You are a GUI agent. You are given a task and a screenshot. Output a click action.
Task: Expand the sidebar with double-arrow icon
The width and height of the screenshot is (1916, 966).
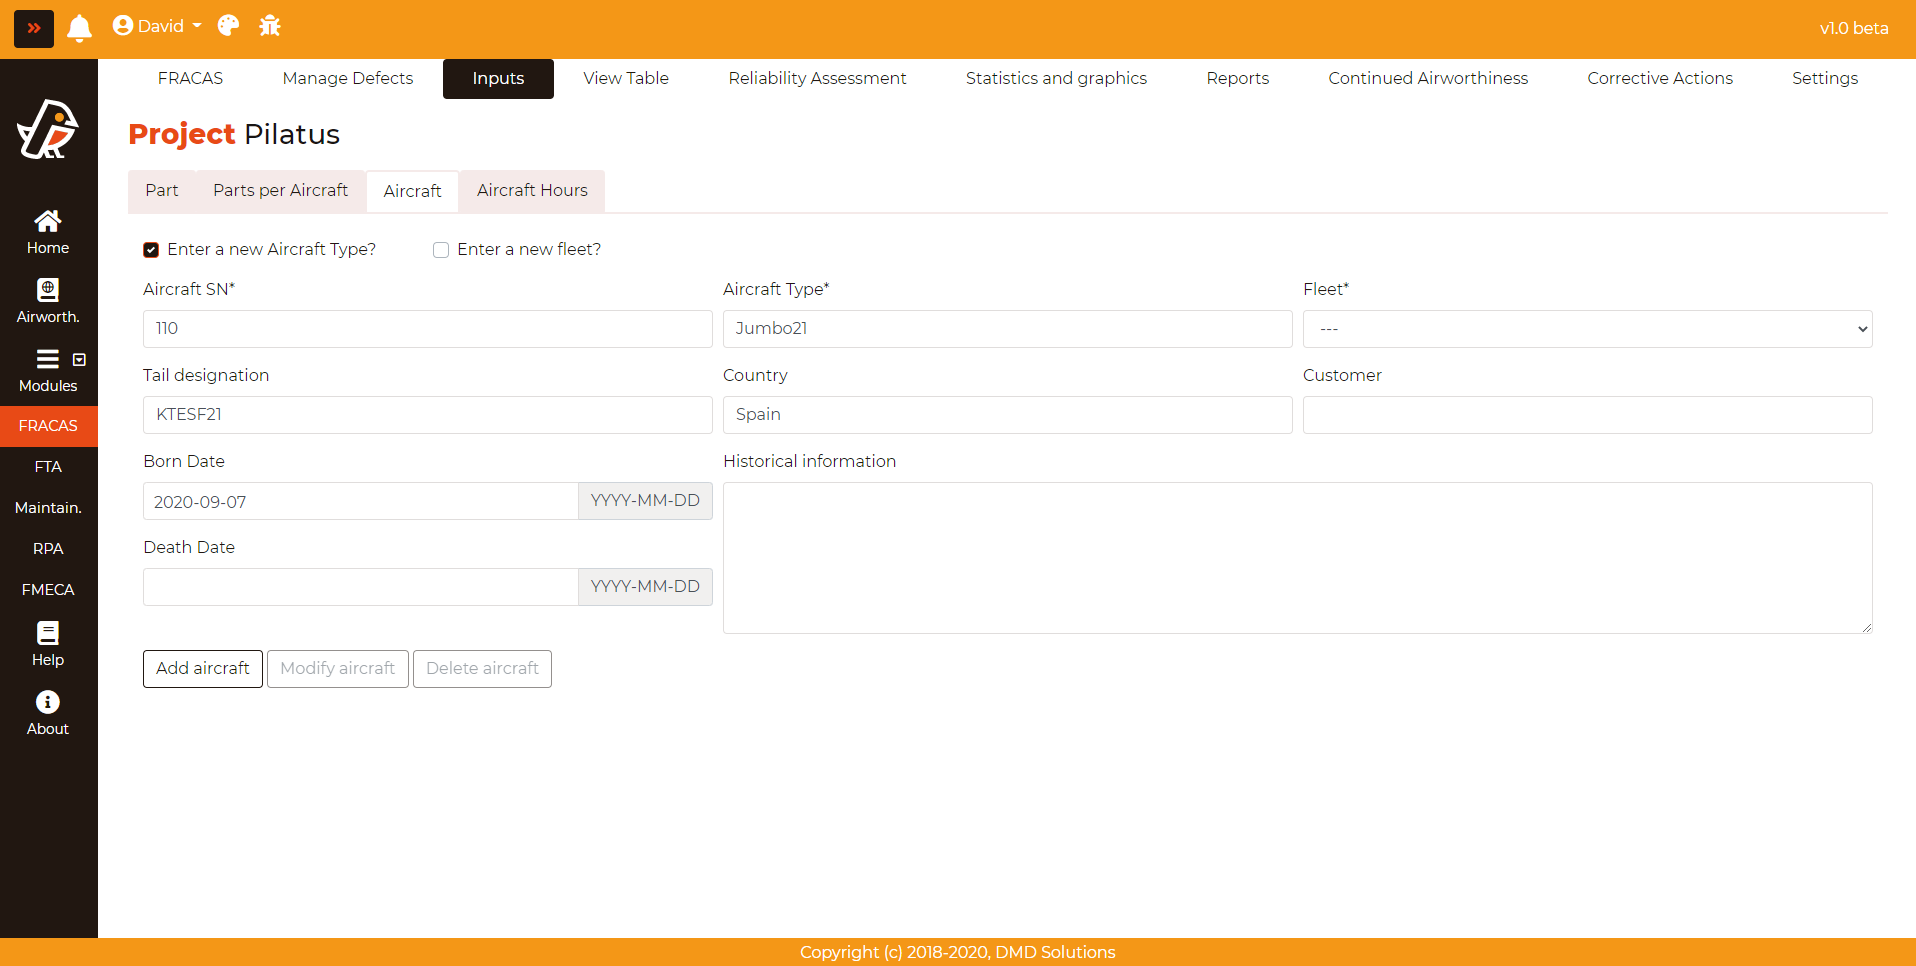point(34,28)
